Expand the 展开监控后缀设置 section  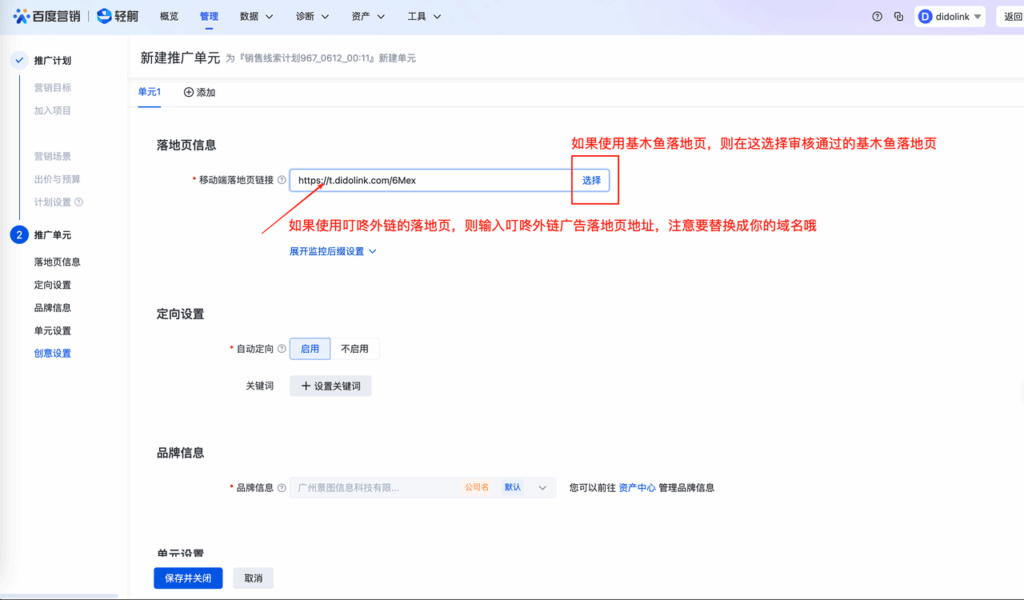click(332, 251)
